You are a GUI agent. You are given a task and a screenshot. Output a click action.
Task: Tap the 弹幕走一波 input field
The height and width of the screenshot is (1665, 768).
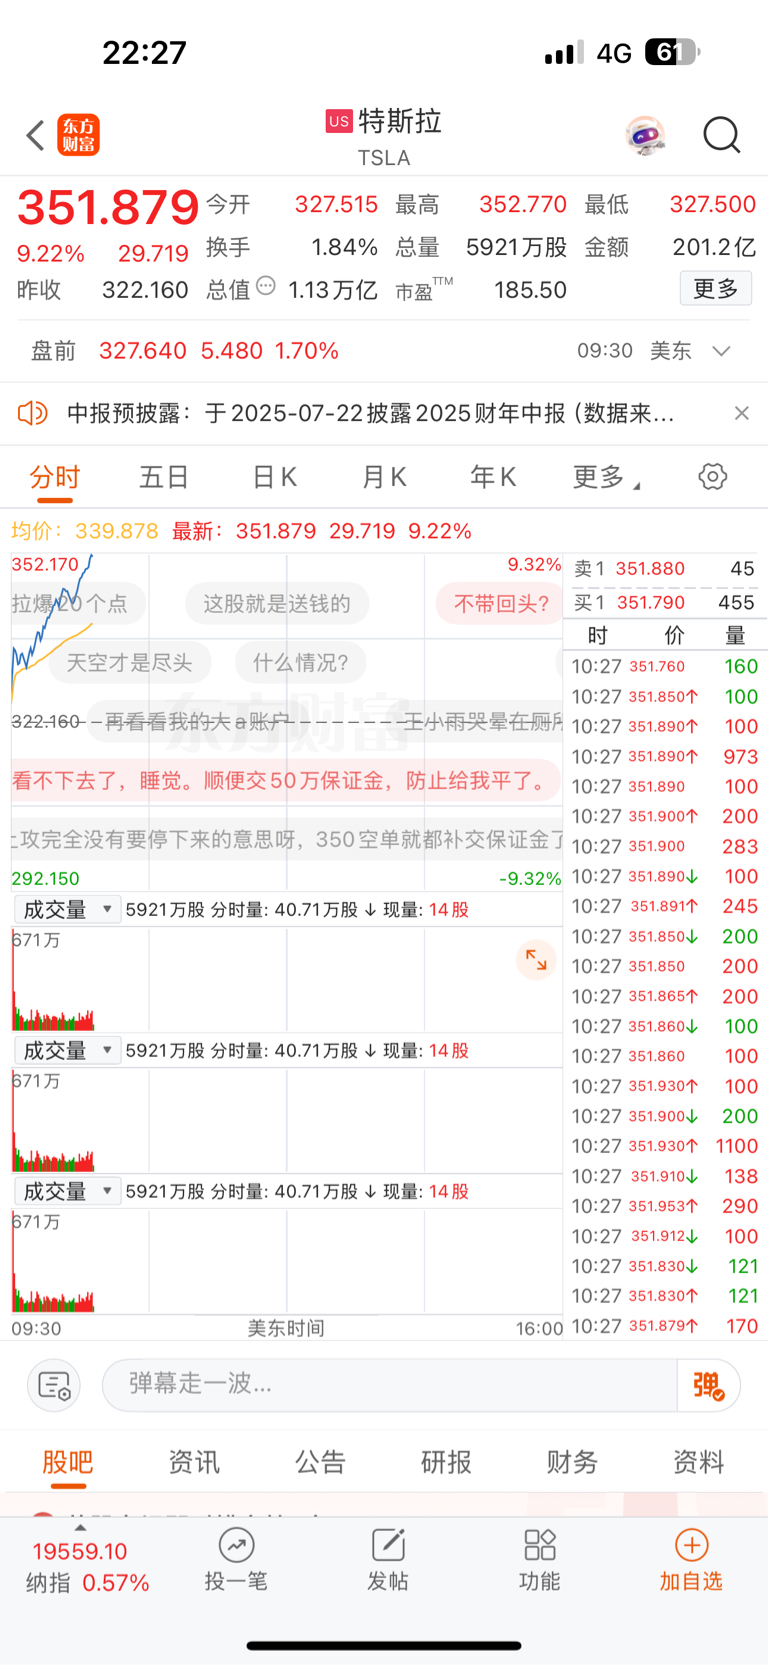390,1386
